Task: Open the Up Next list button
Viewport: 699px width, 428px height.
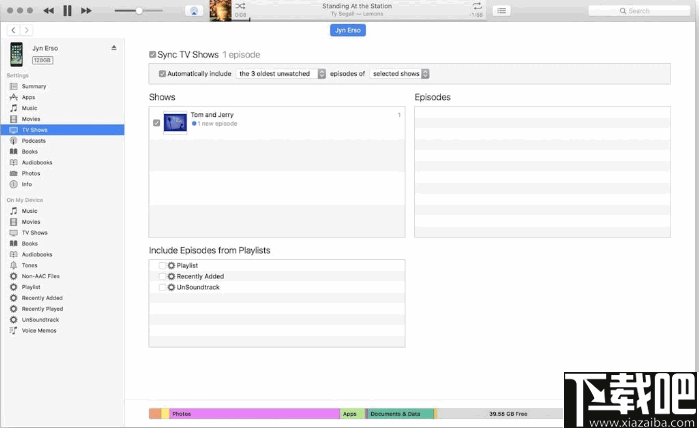Action: (502, 11)
